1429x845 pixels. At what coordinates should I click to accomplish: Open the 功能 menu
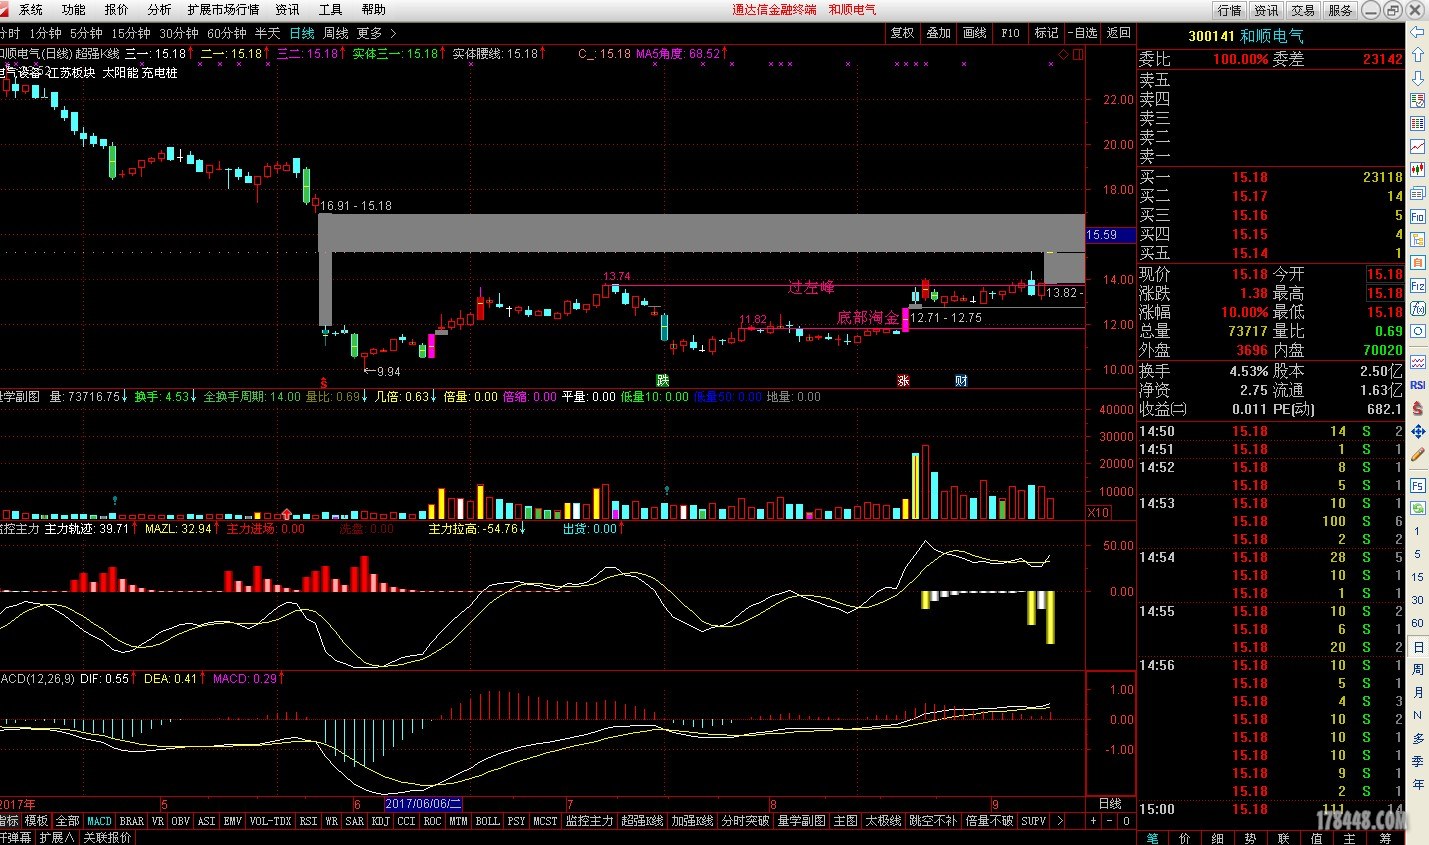click(73, 9)
